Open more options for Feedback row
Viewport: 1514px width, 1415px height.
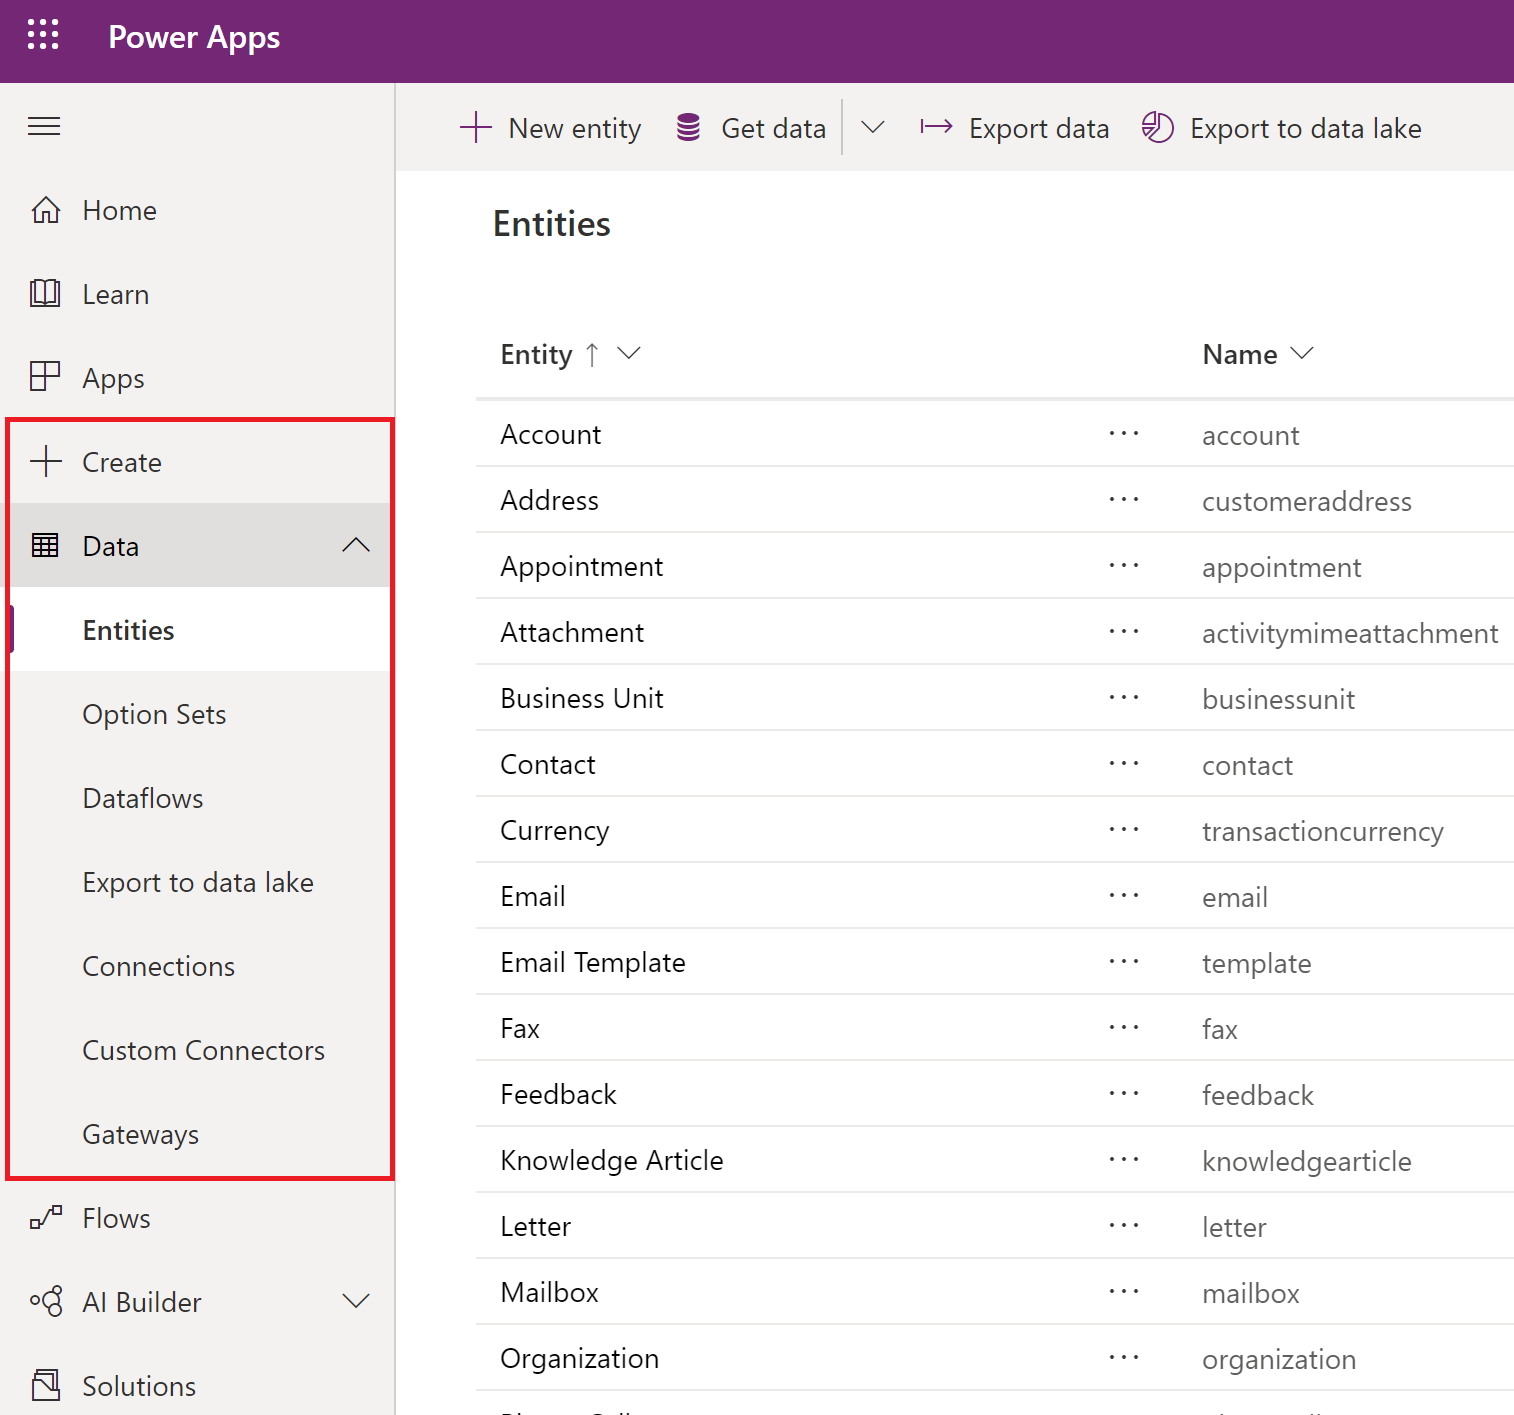point(1124,1094)
